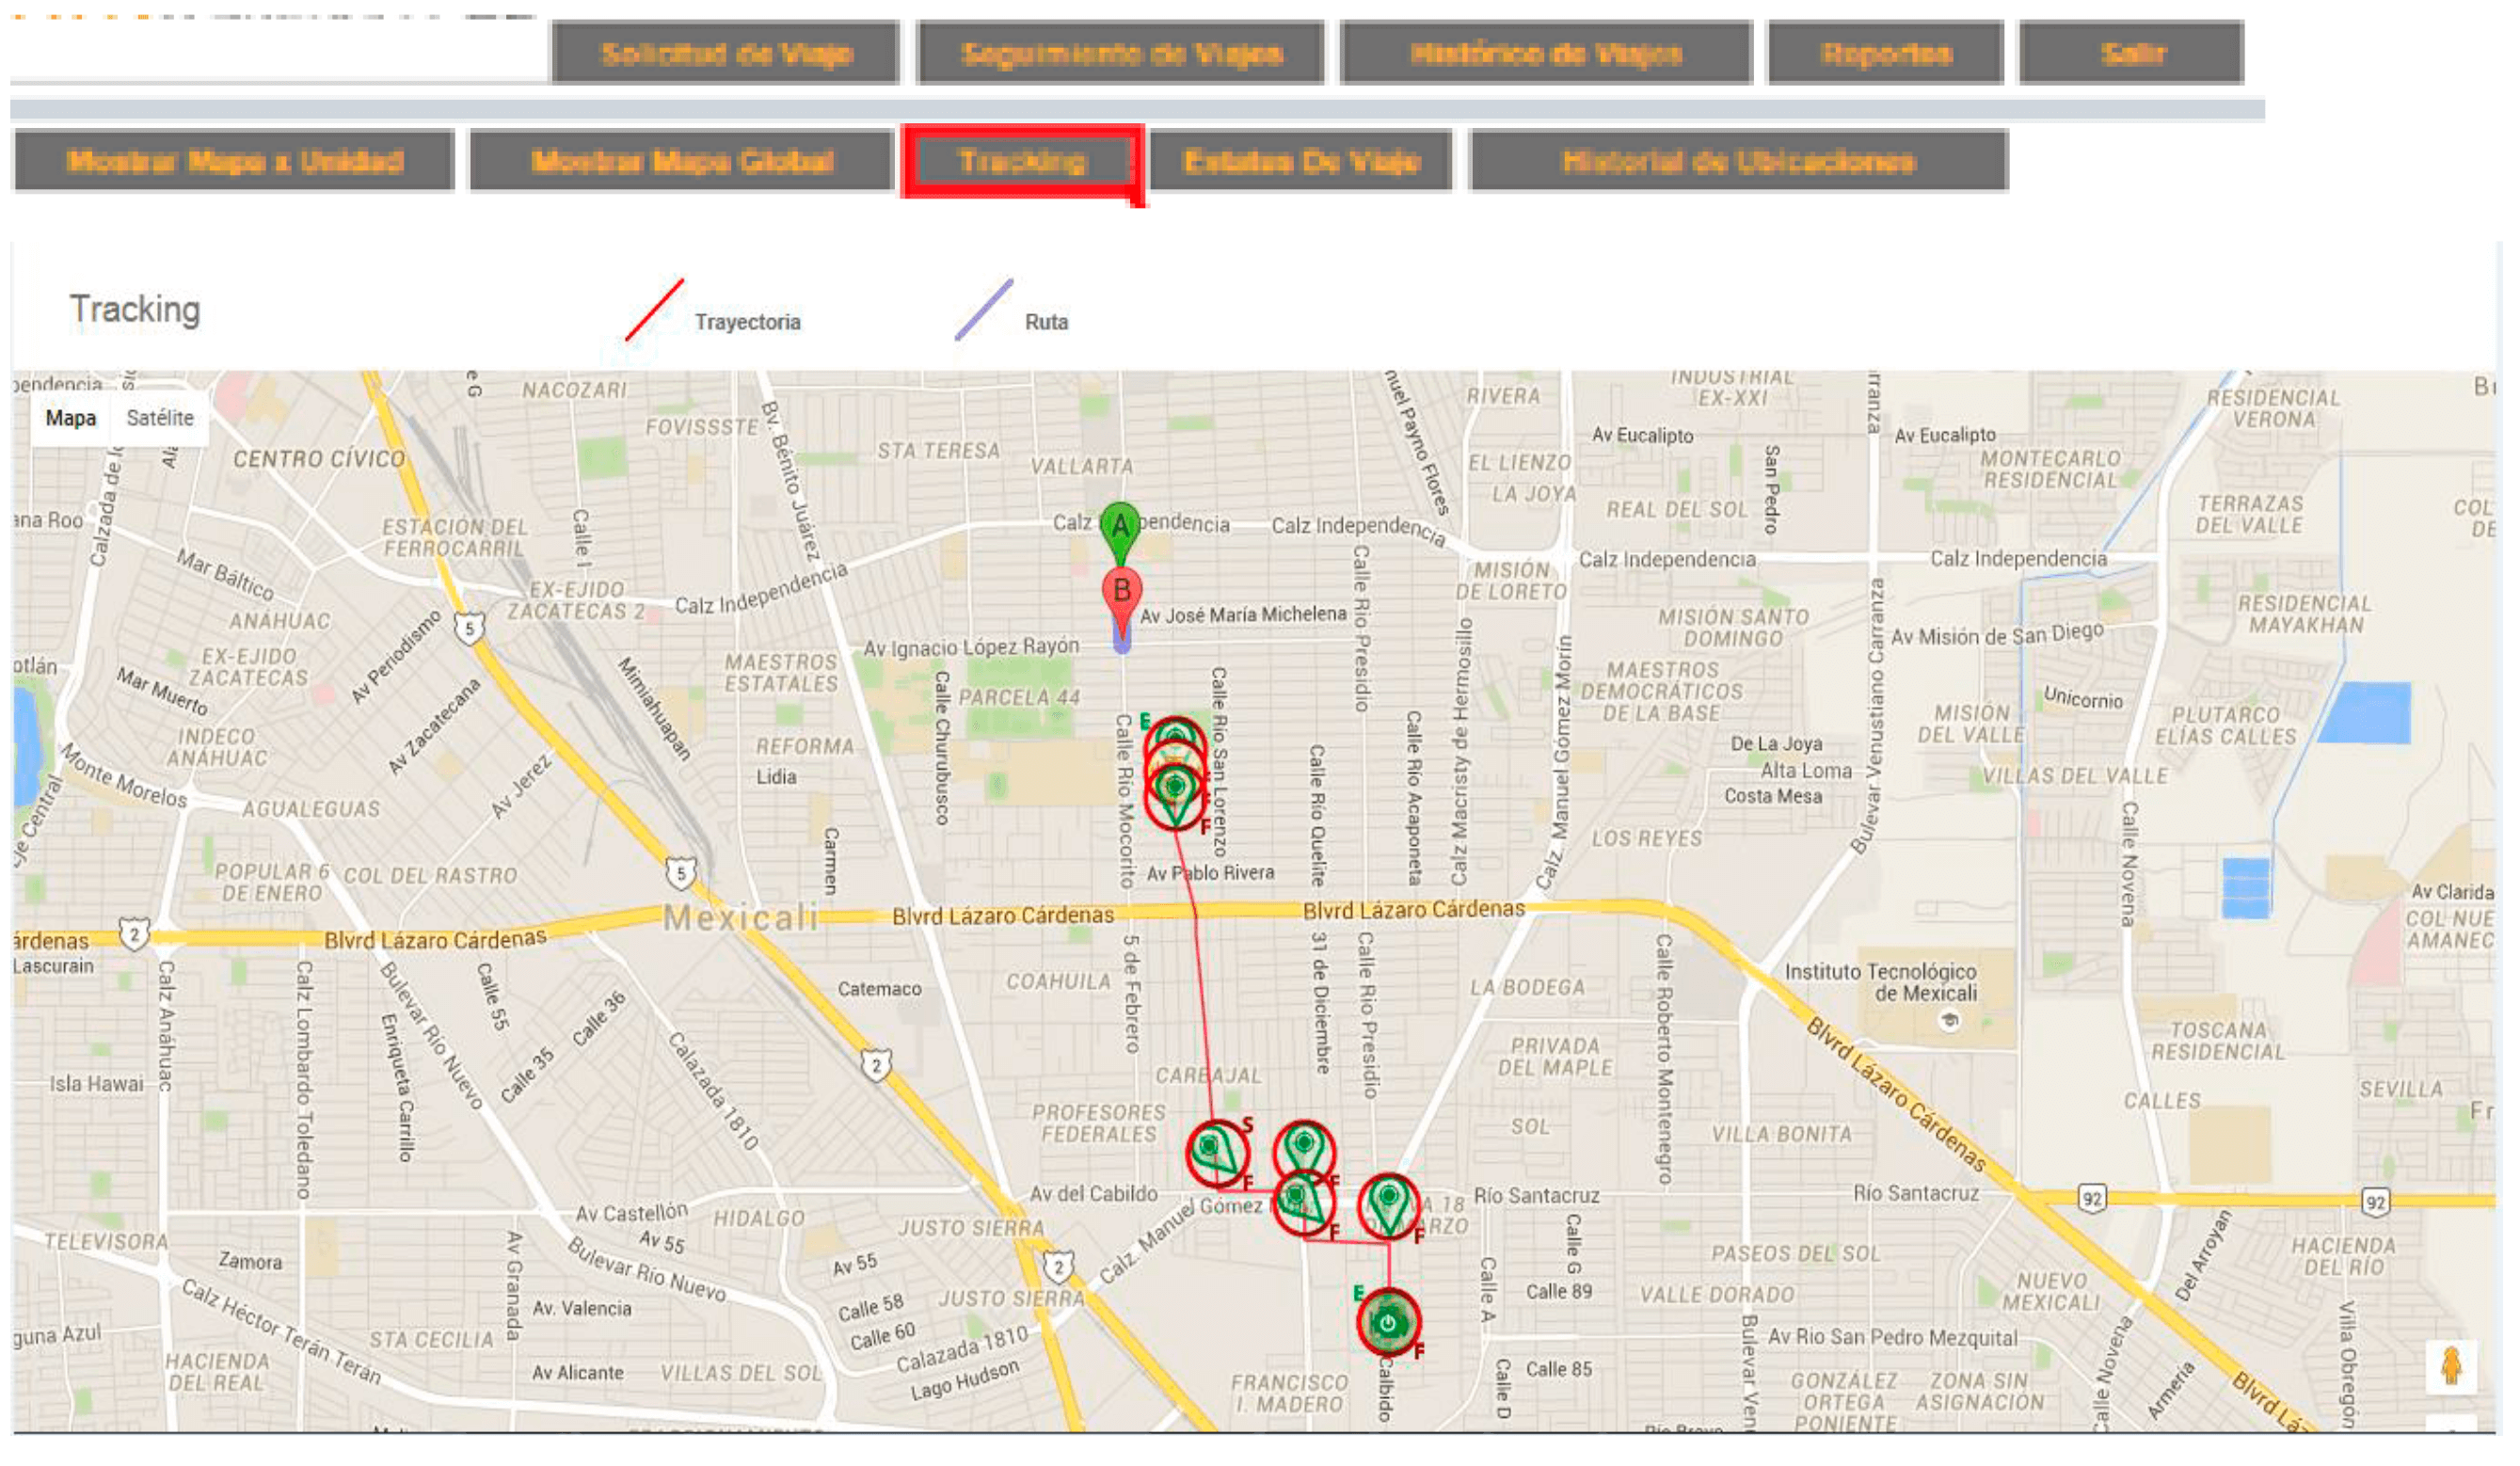Click the bottom marker near Calle Río San Lorenzo
The height and width of the screenshot is (1466, 2520).
1175,795
